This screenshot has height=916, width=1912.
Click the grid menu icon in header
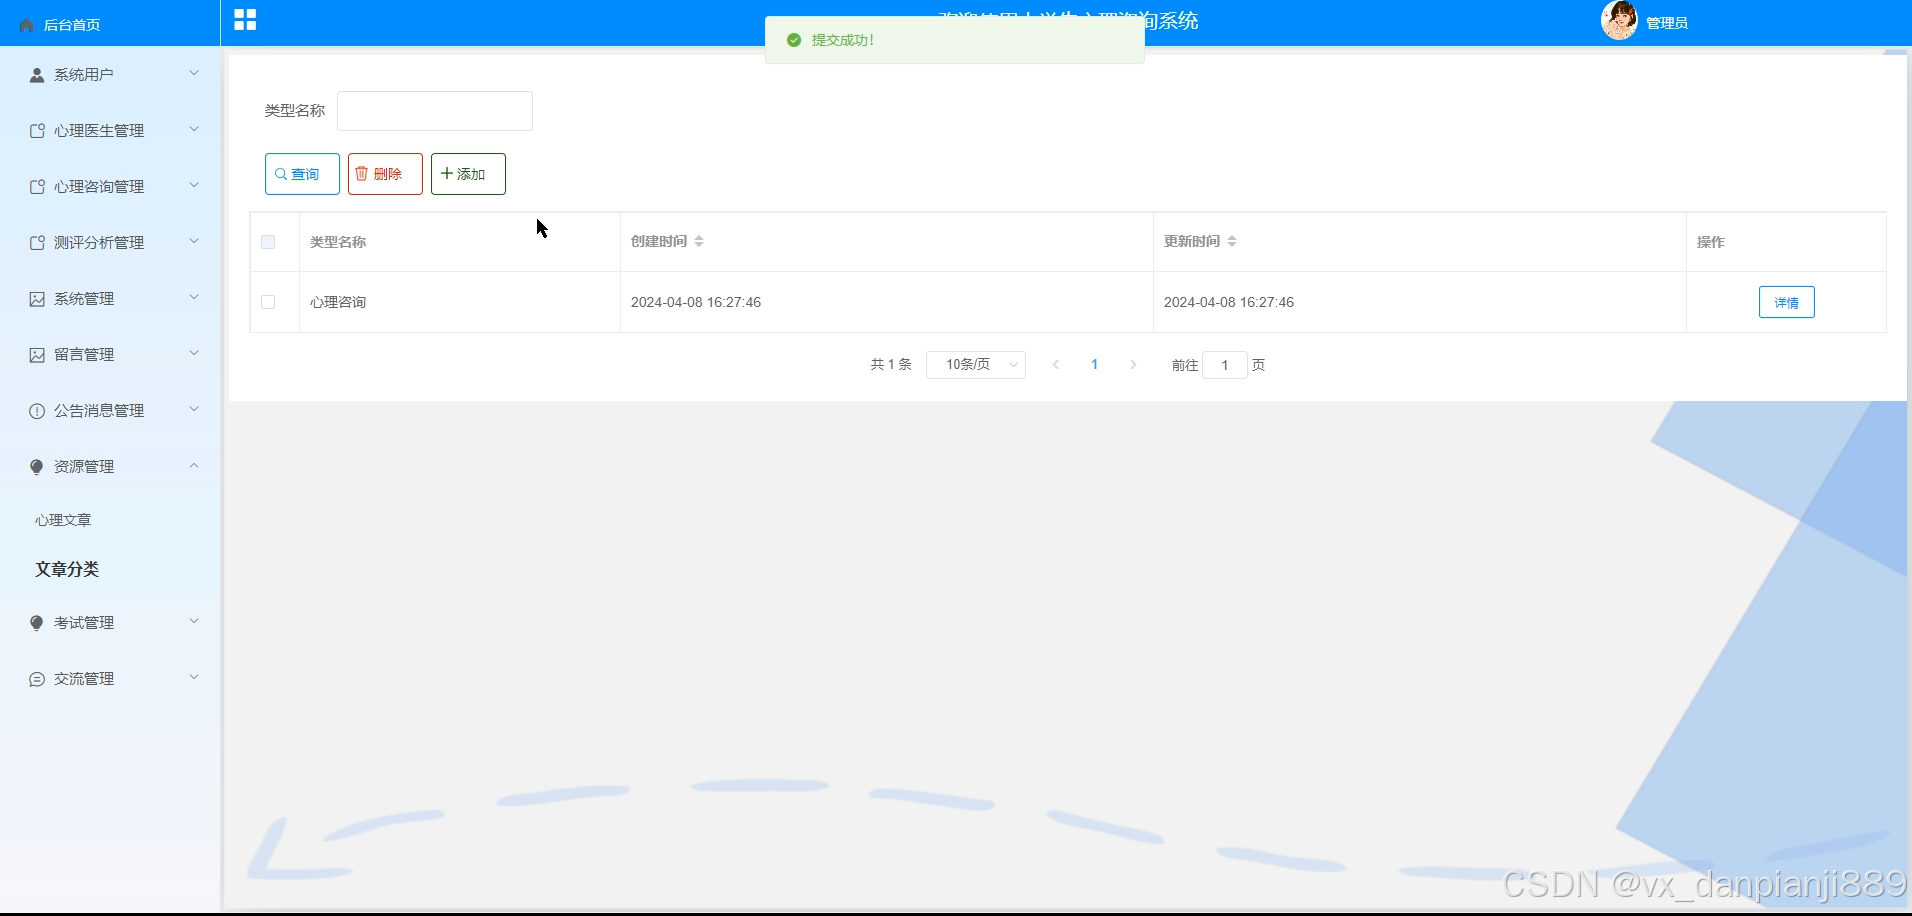(245, 20)
